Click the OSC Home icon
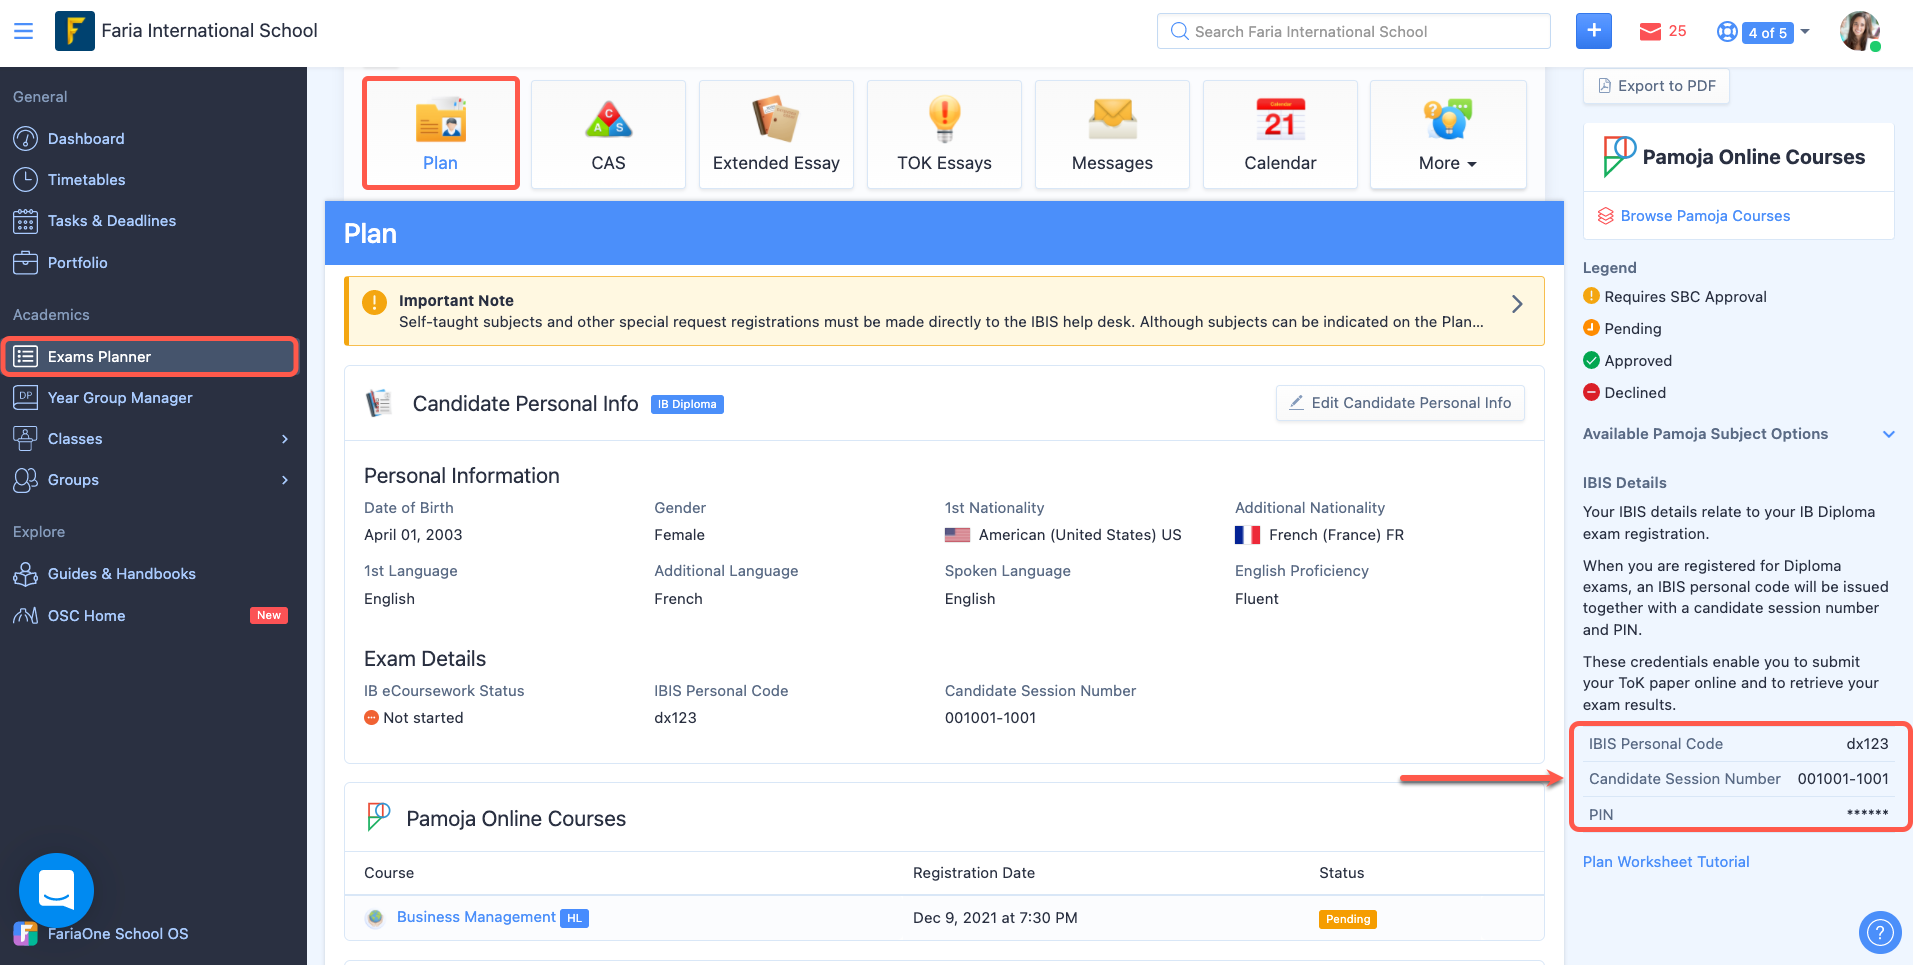 [x=25, y=615]
